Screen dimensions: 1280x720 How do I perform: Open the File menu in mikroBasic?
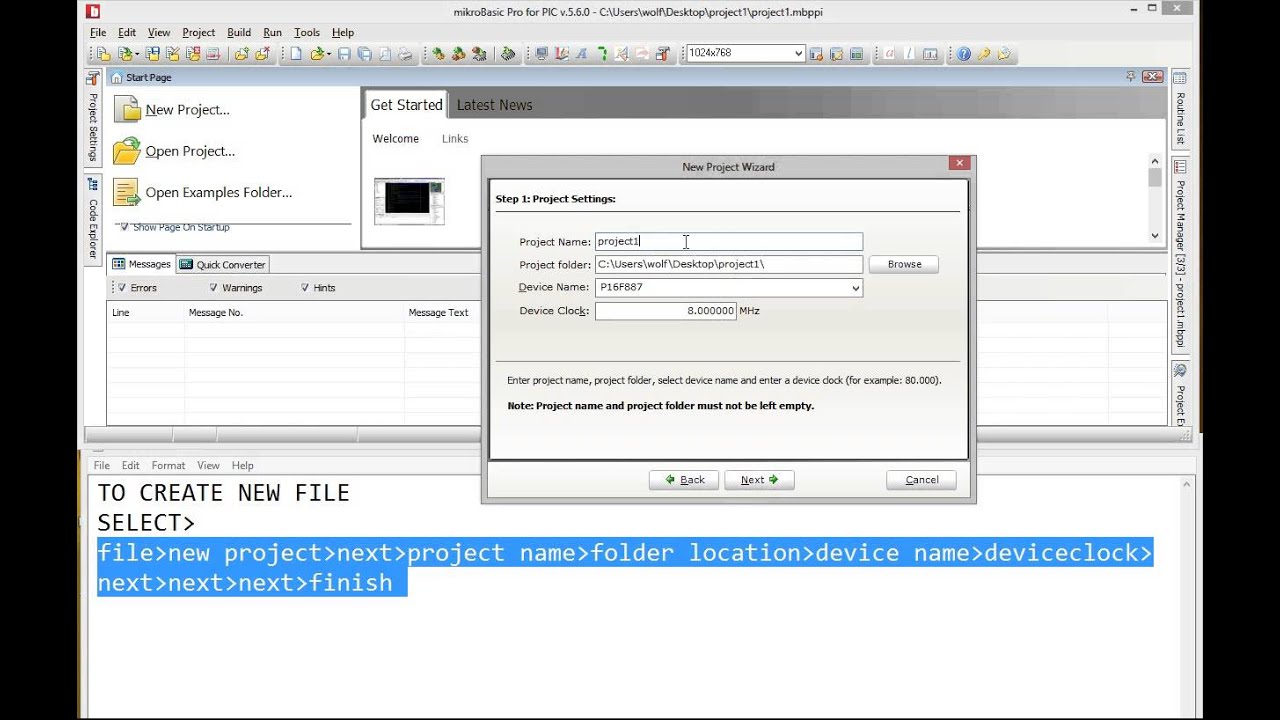[x=98, y=32]
